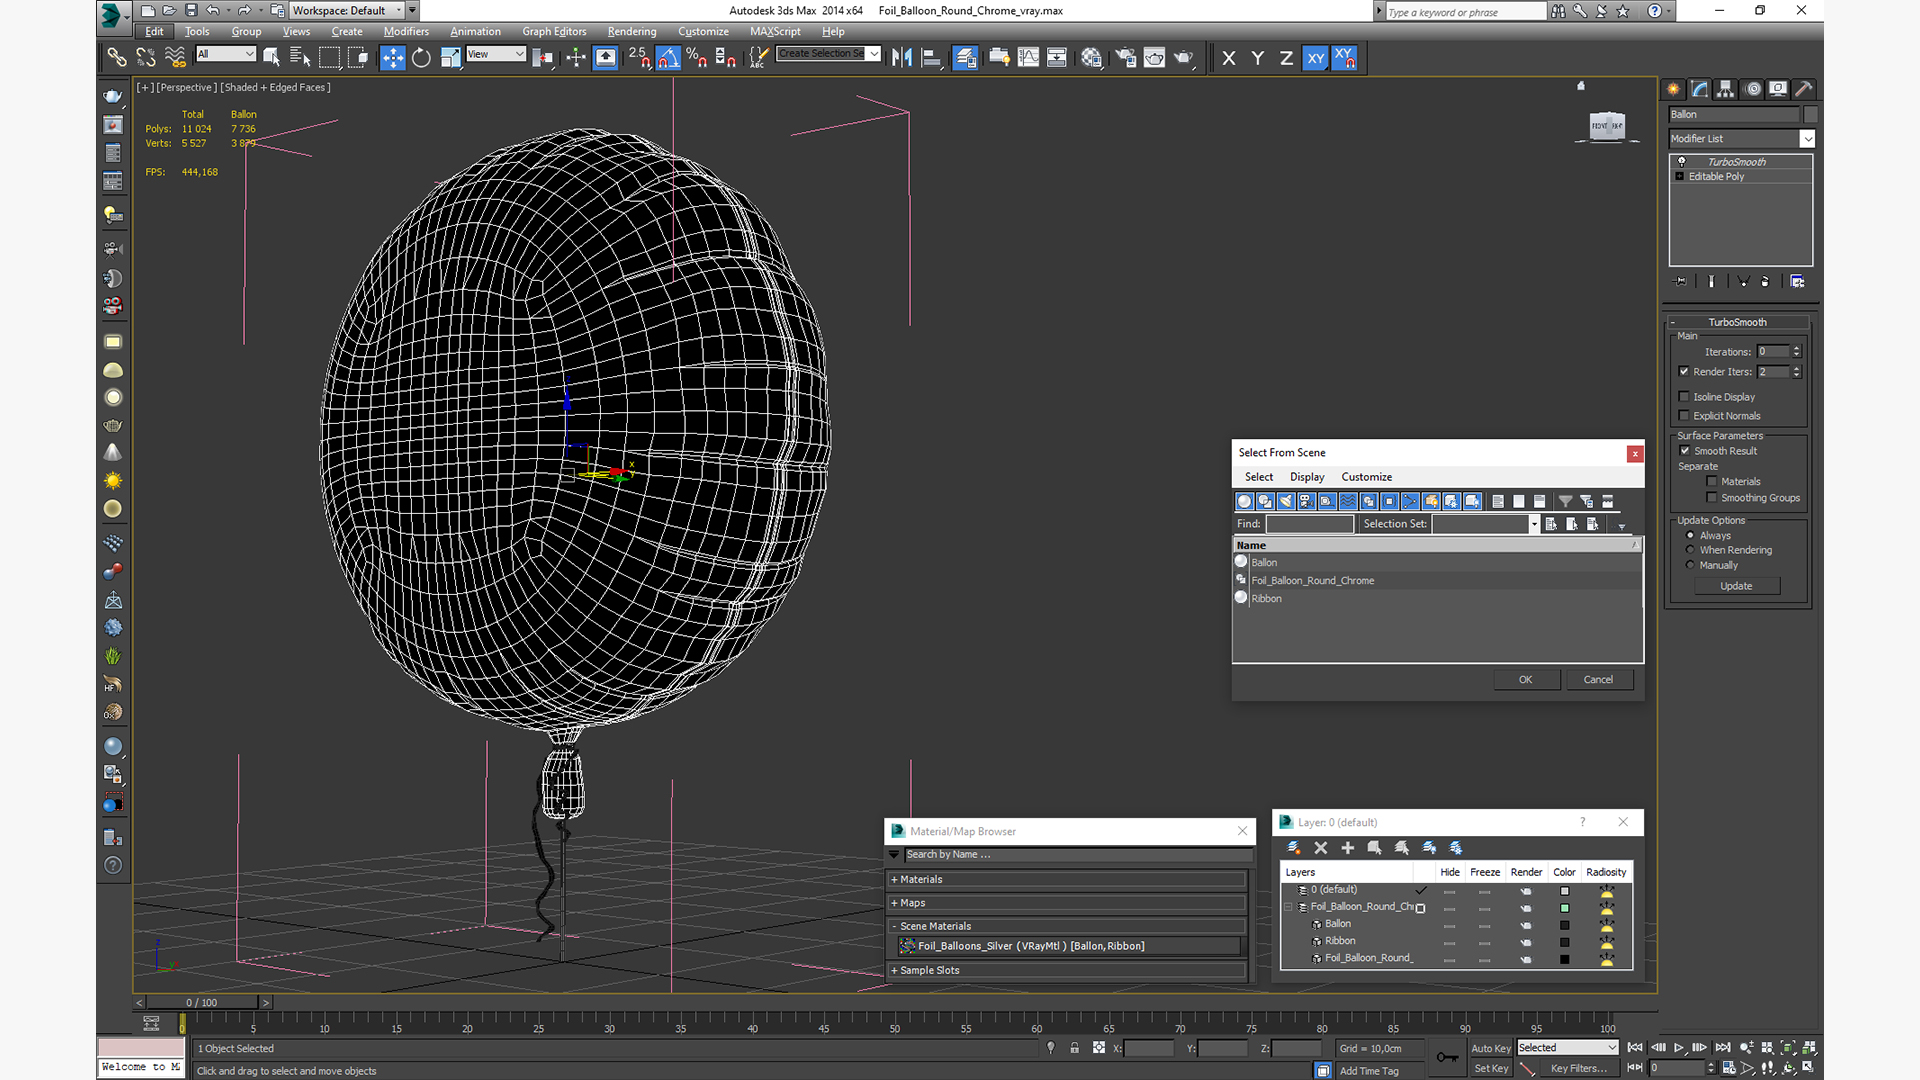The height and width of the screenshot is (1080, 1920).
Task: Open the Rendering menu
Action: [632, 31]
